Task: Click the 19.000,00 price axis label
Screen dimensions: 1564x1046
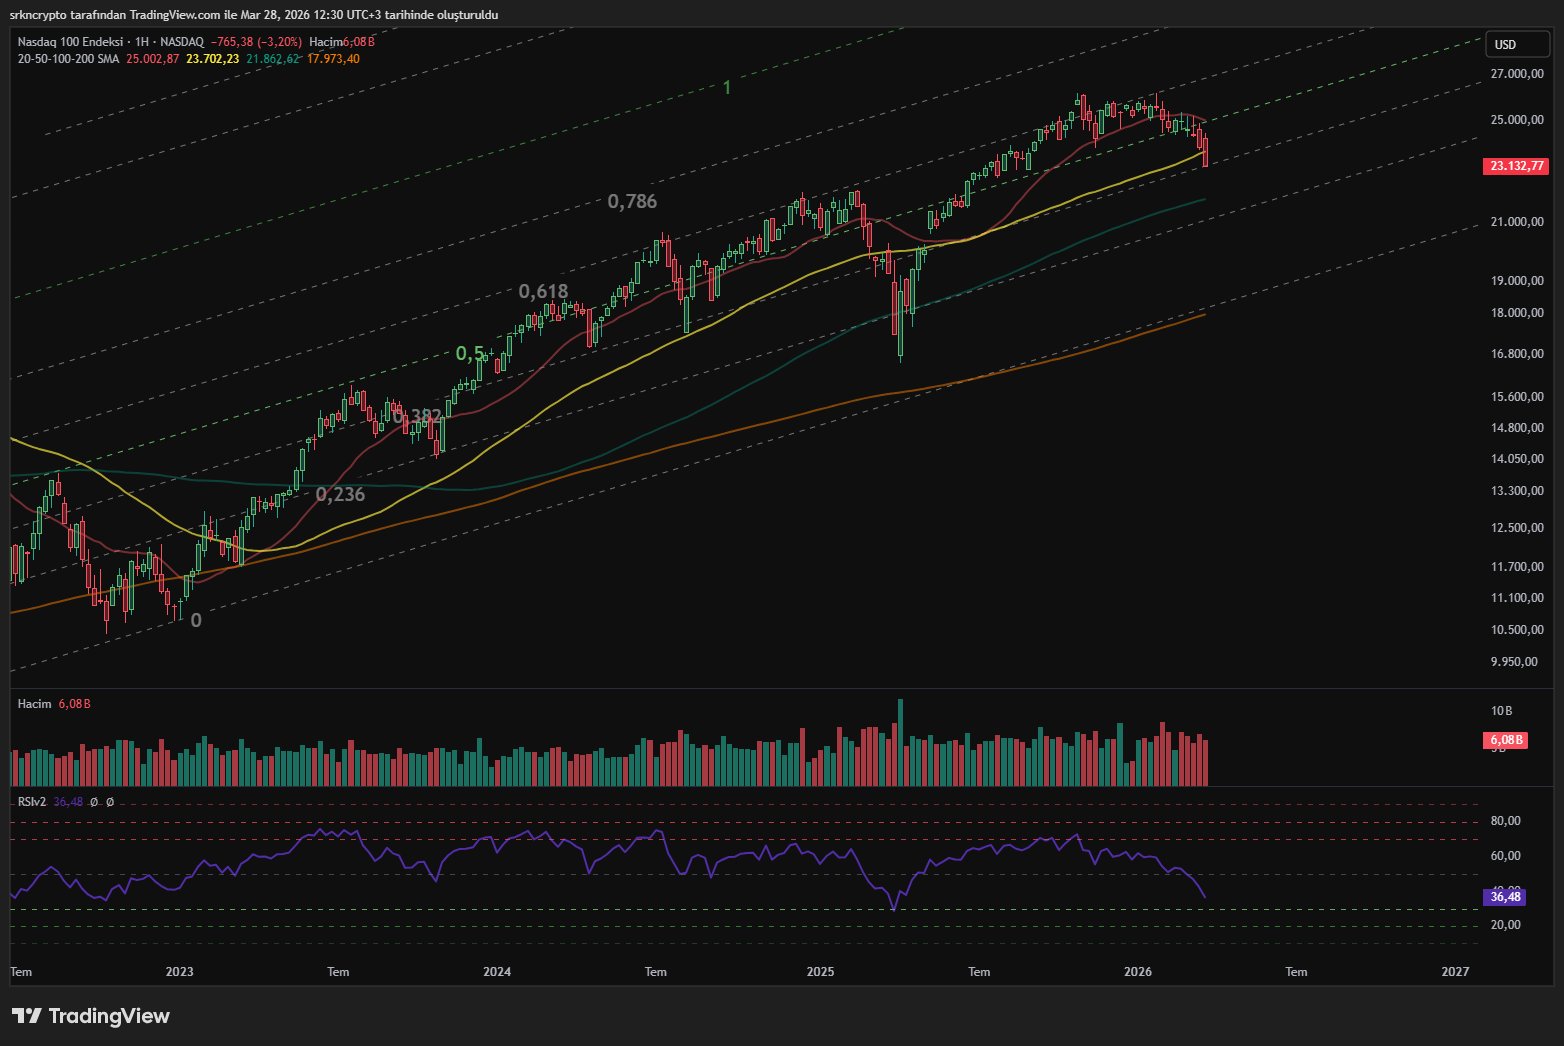Action: (x=1517, y=281)
